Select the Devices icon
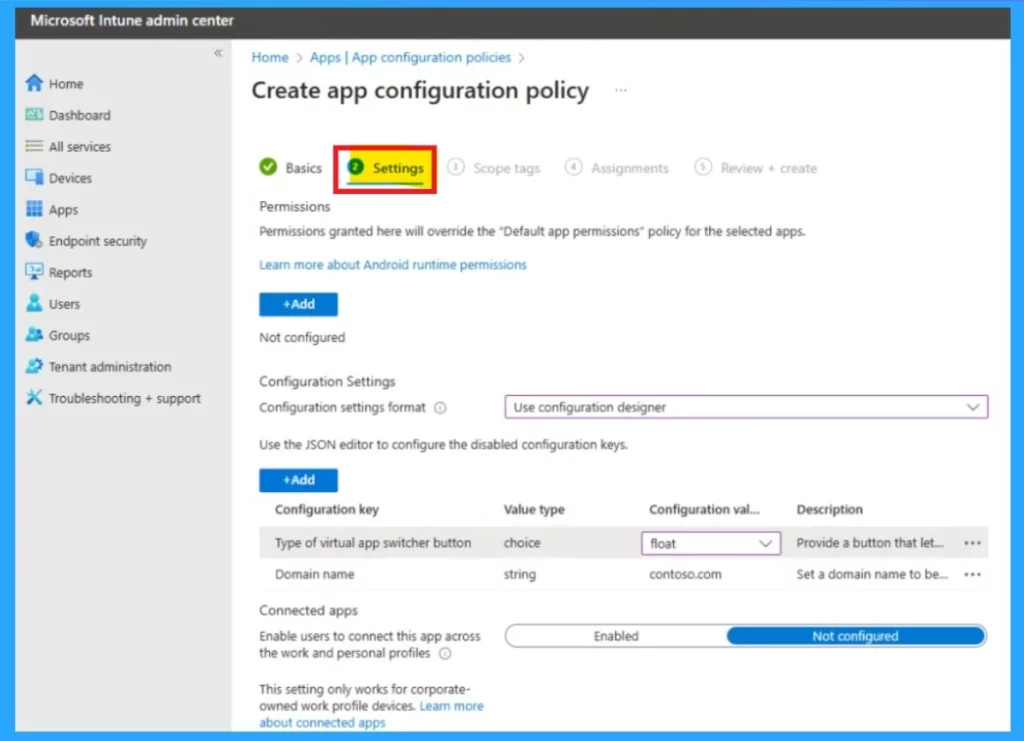 click(34, 178)
